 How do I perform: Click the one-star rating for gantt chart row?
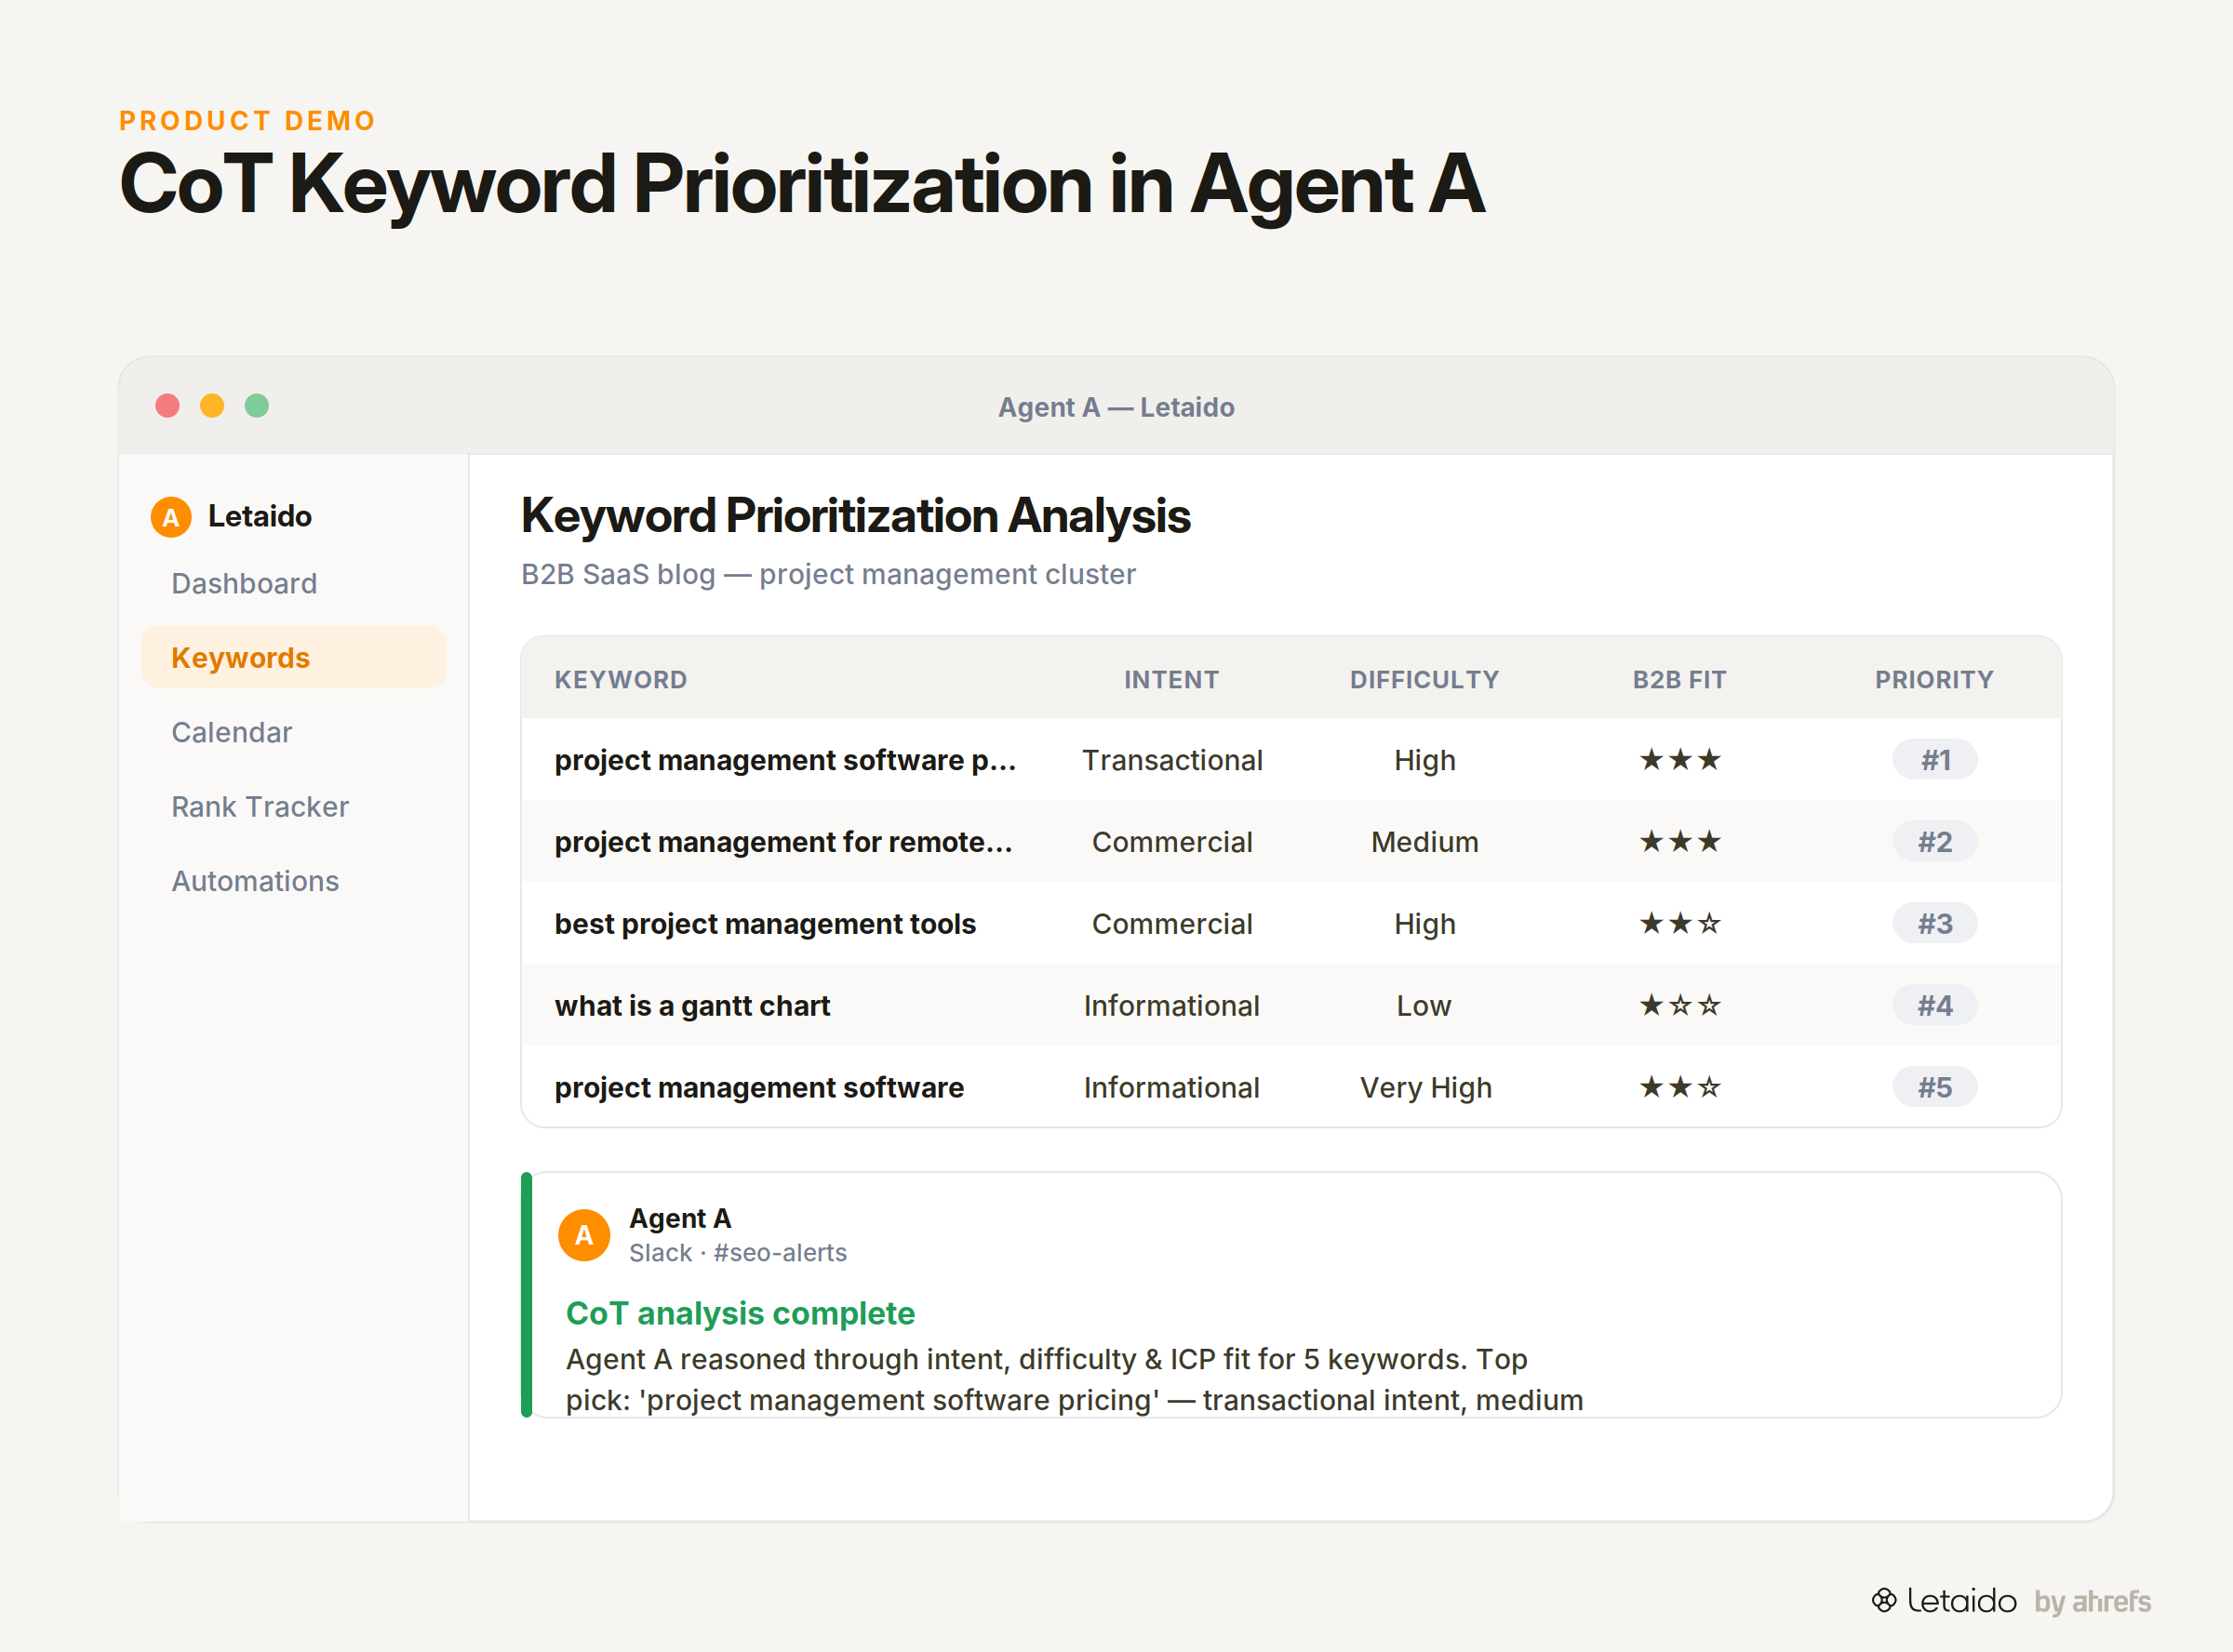coord(1680,1005)
